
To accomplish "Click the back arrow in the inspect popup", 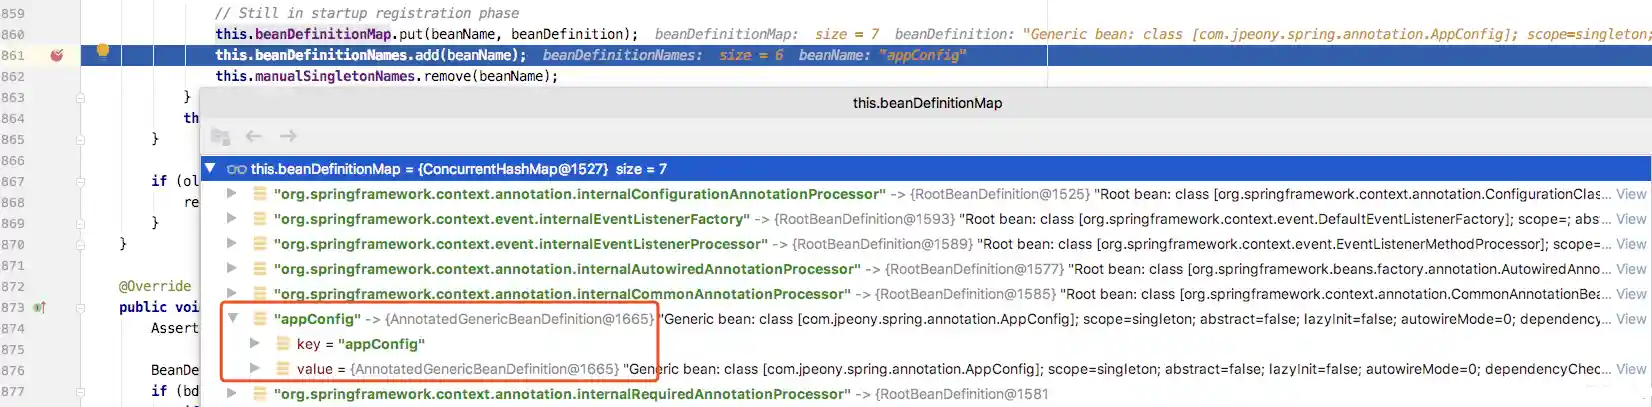I will (x=254, y=136).
